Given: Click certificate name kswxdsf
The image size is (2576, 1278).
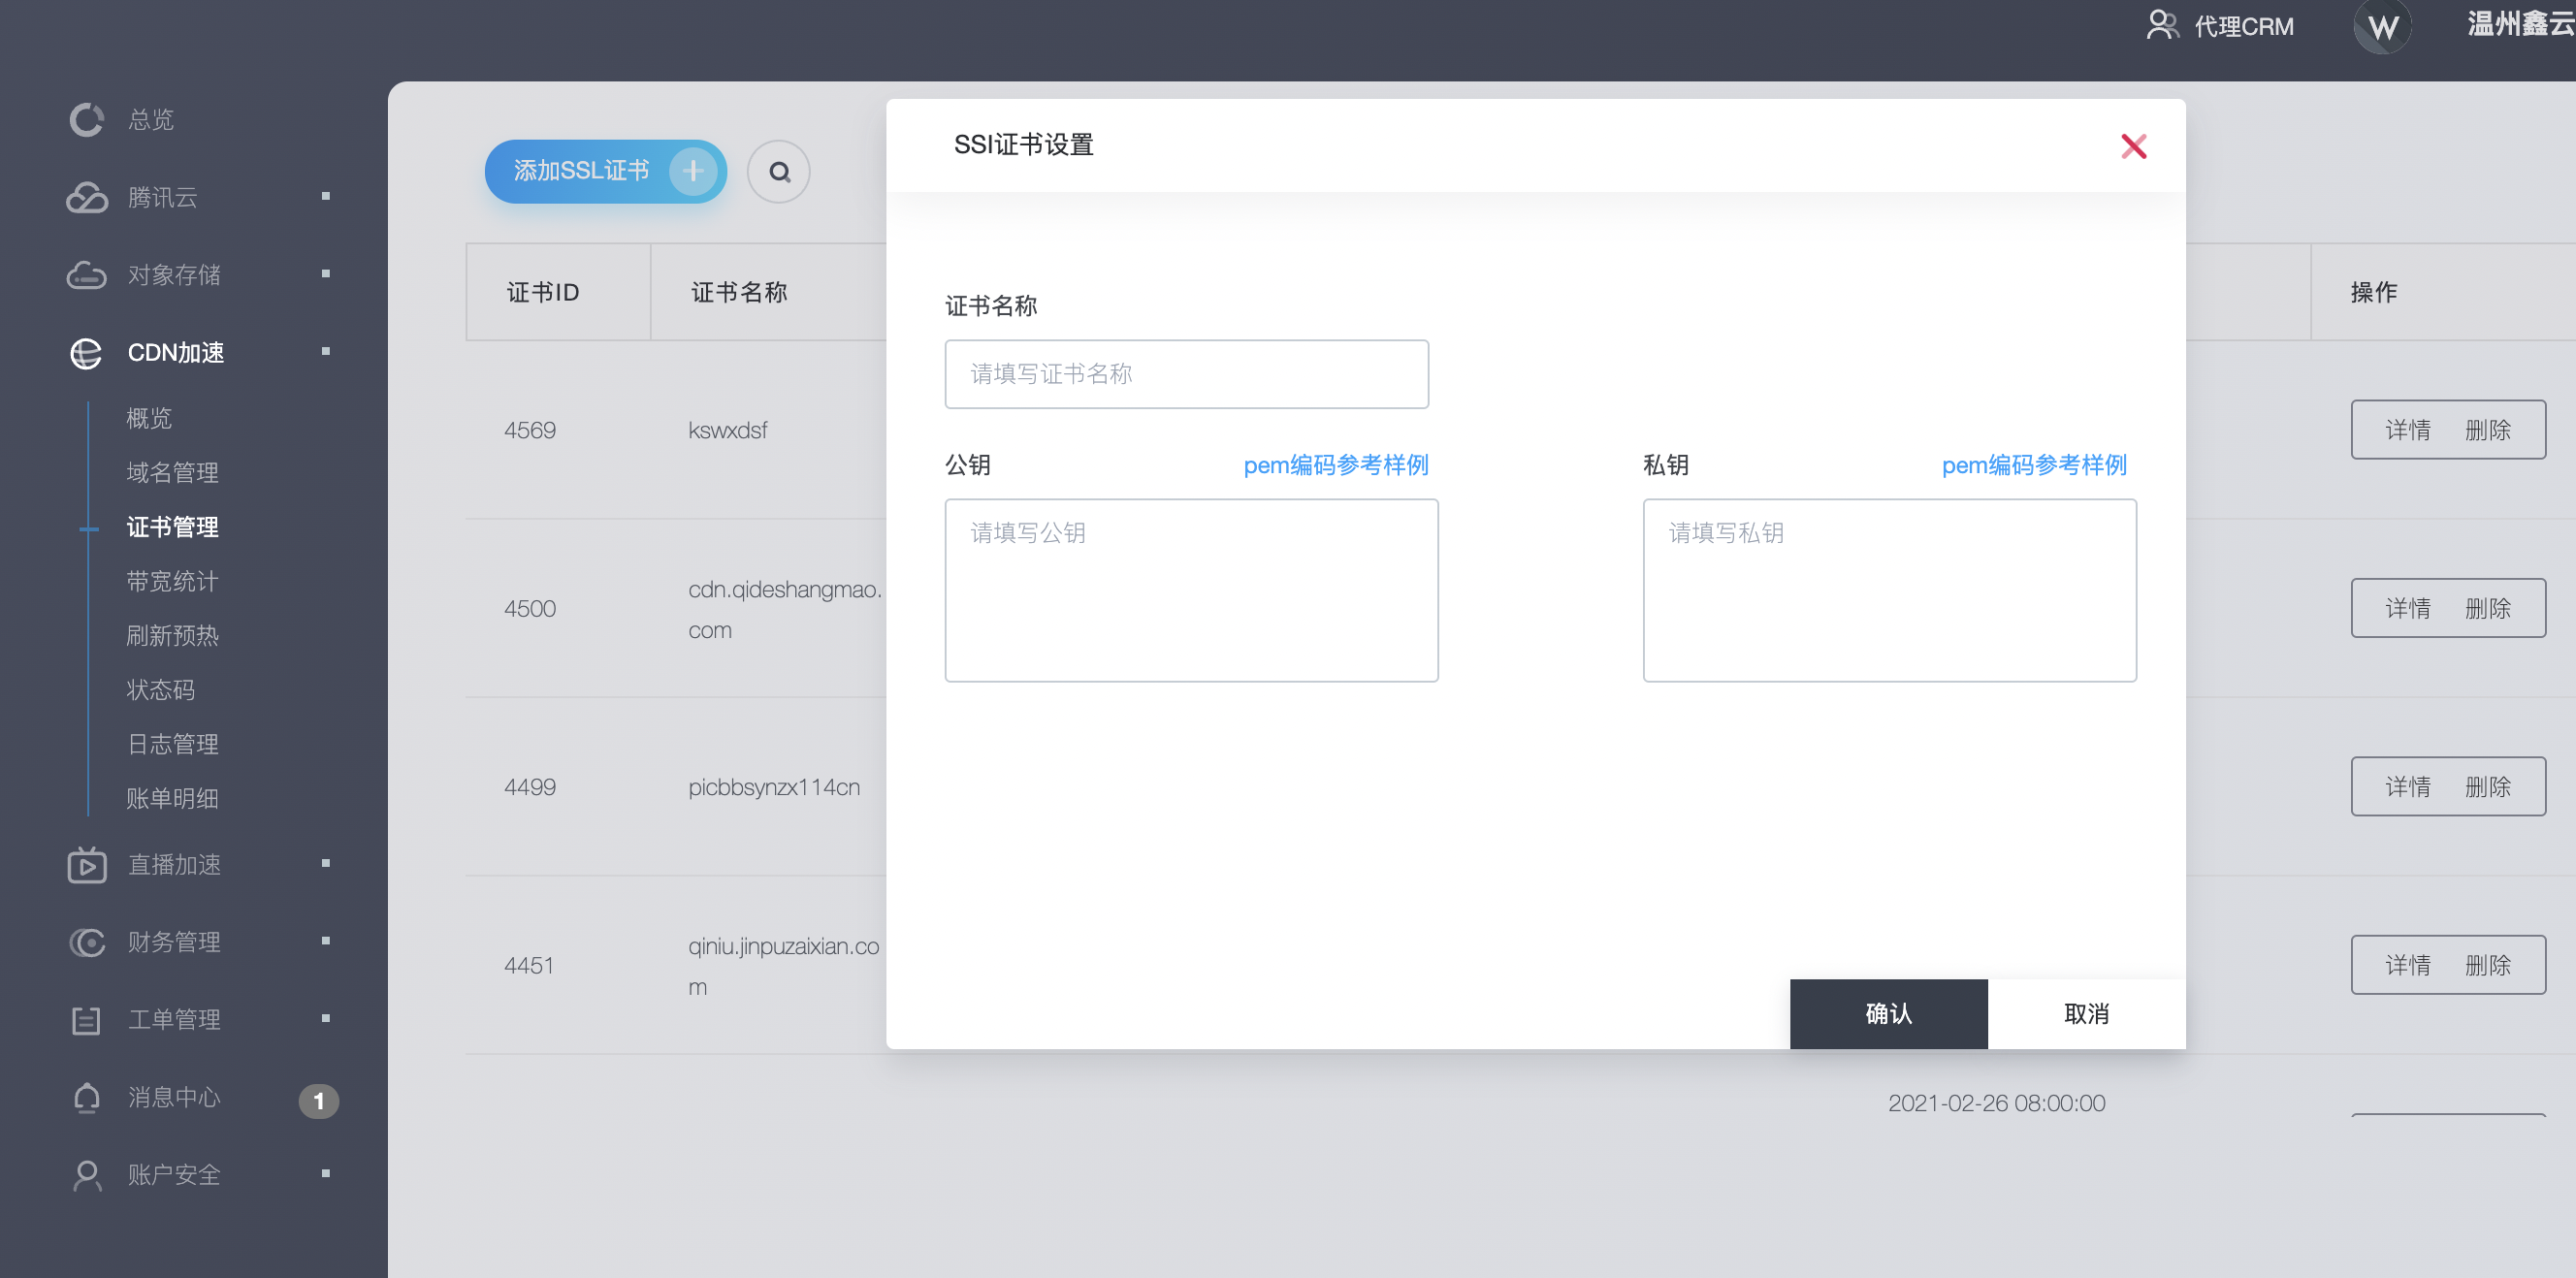Looking at the screenshot, I should tap(727, 431).
